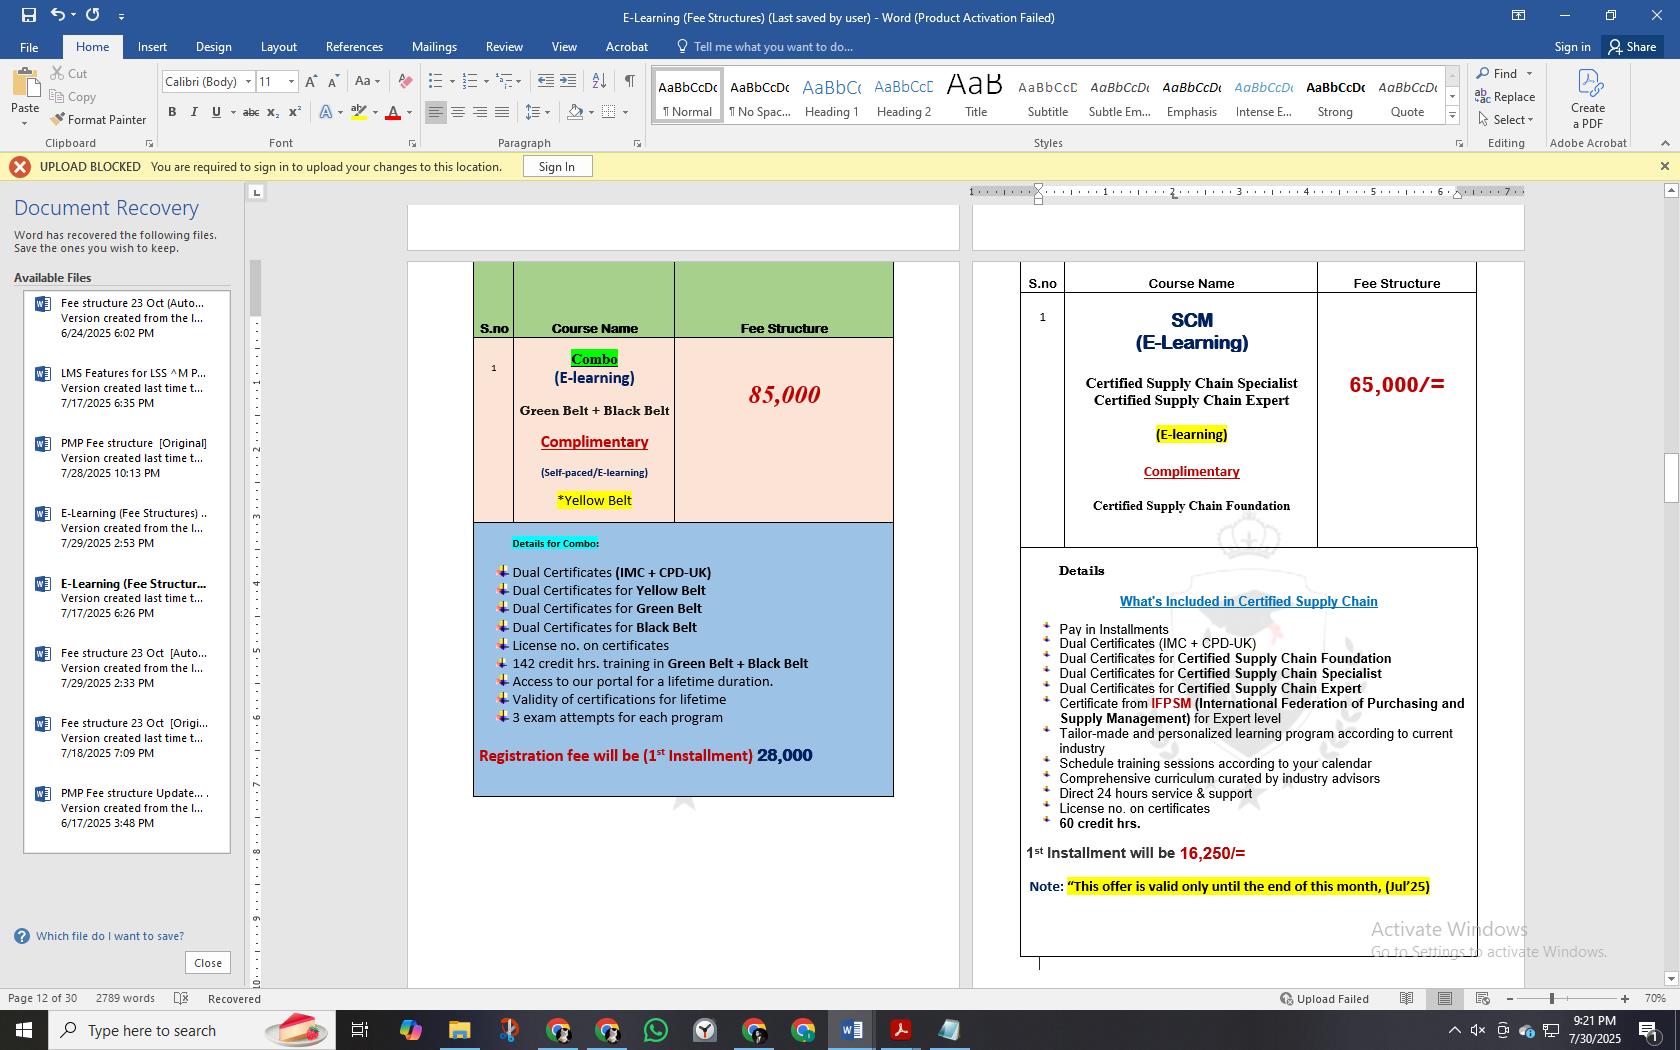Switch to the Design tab
1680x1050 pixels.
tap(213, 47)
